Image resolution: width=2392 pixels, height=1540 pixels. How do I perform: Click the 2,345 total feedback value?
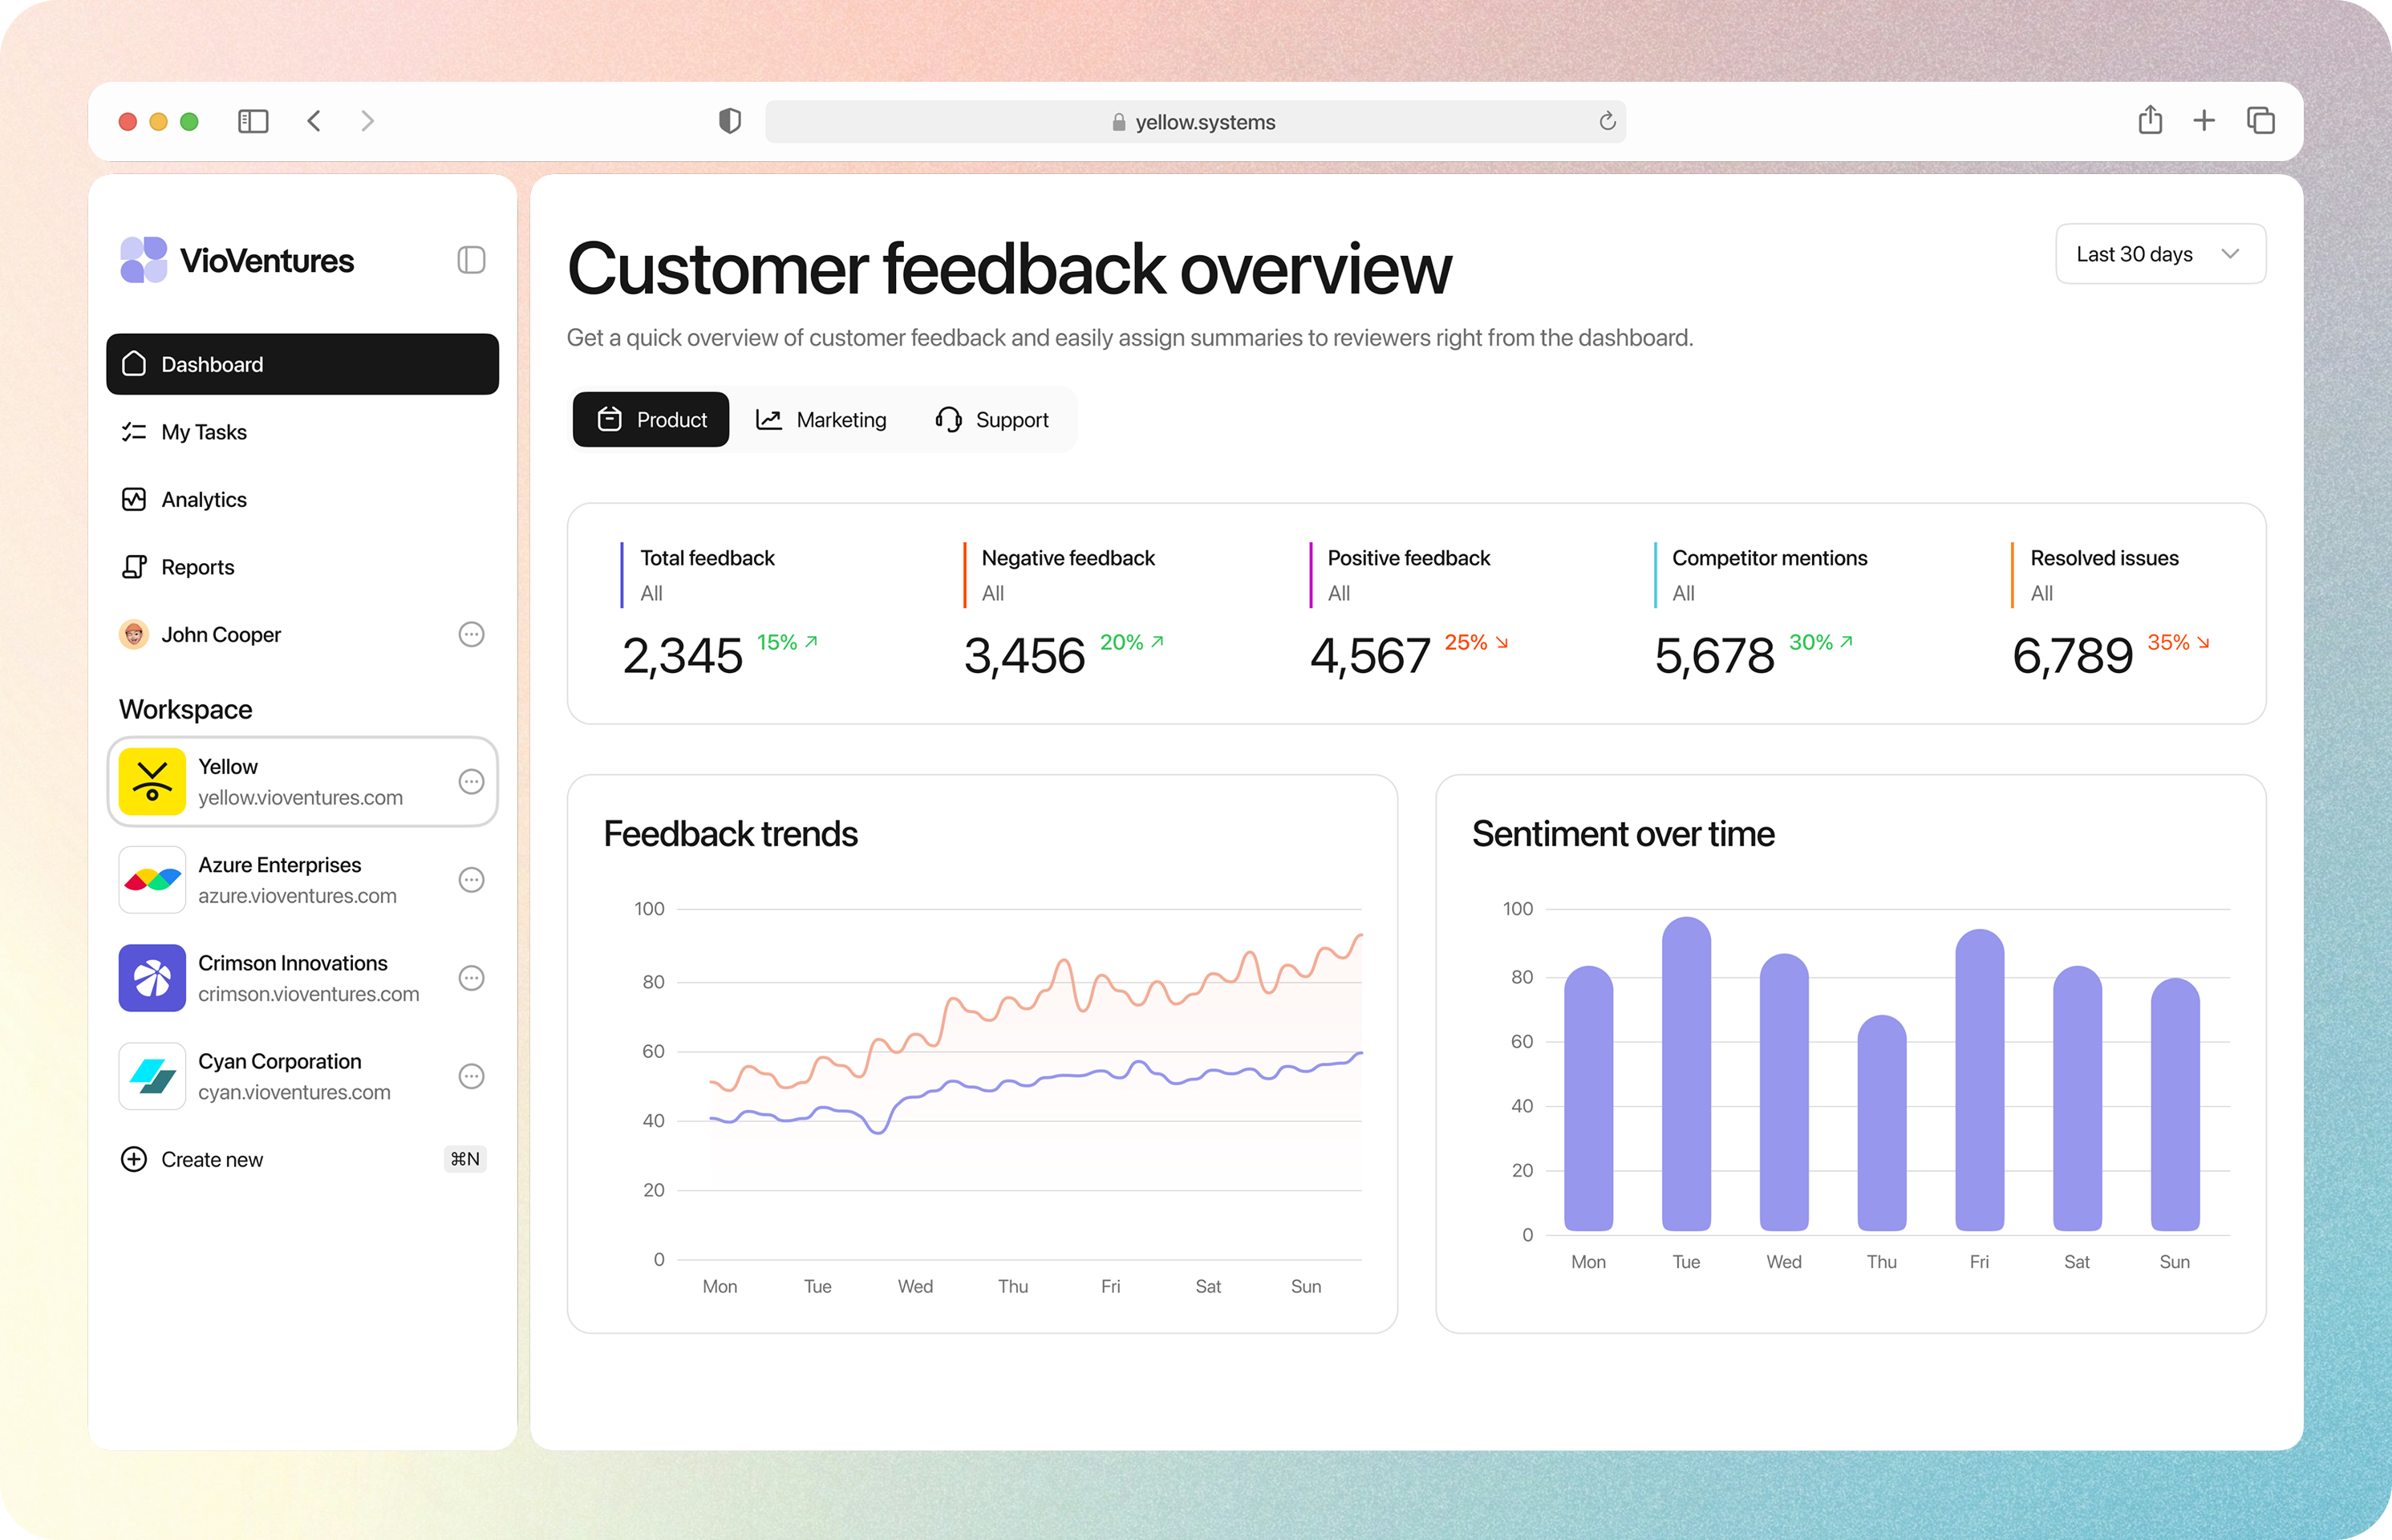tap(682, 656)
